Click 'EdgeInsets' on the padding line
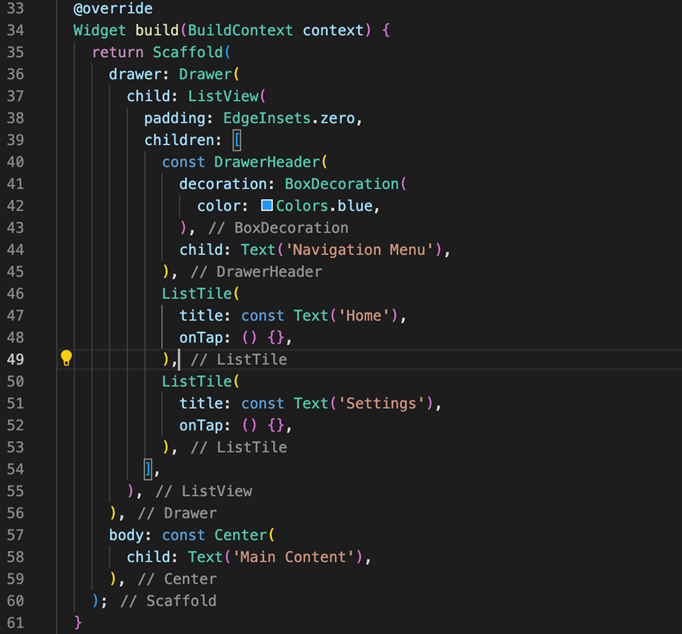682x634 pixels. pyautogui.click(x=267, y=118)
